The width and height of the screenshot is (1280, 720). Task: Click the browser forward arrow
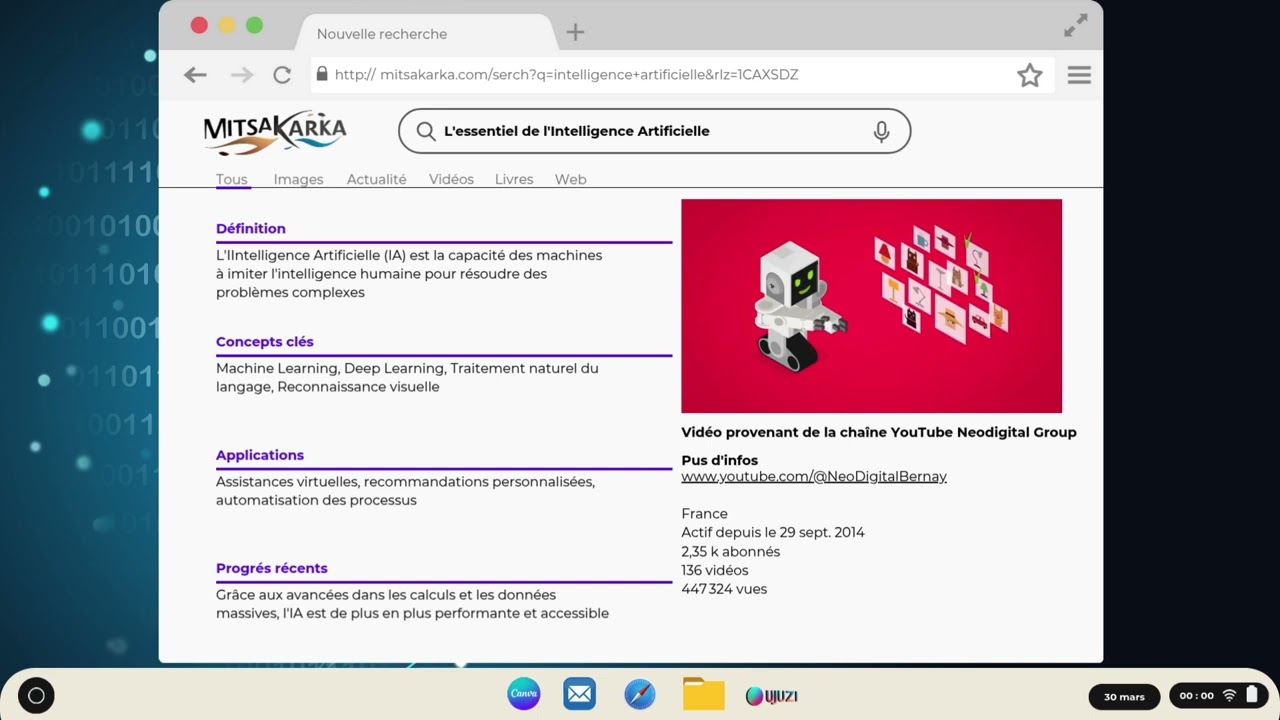click(241, 75)
